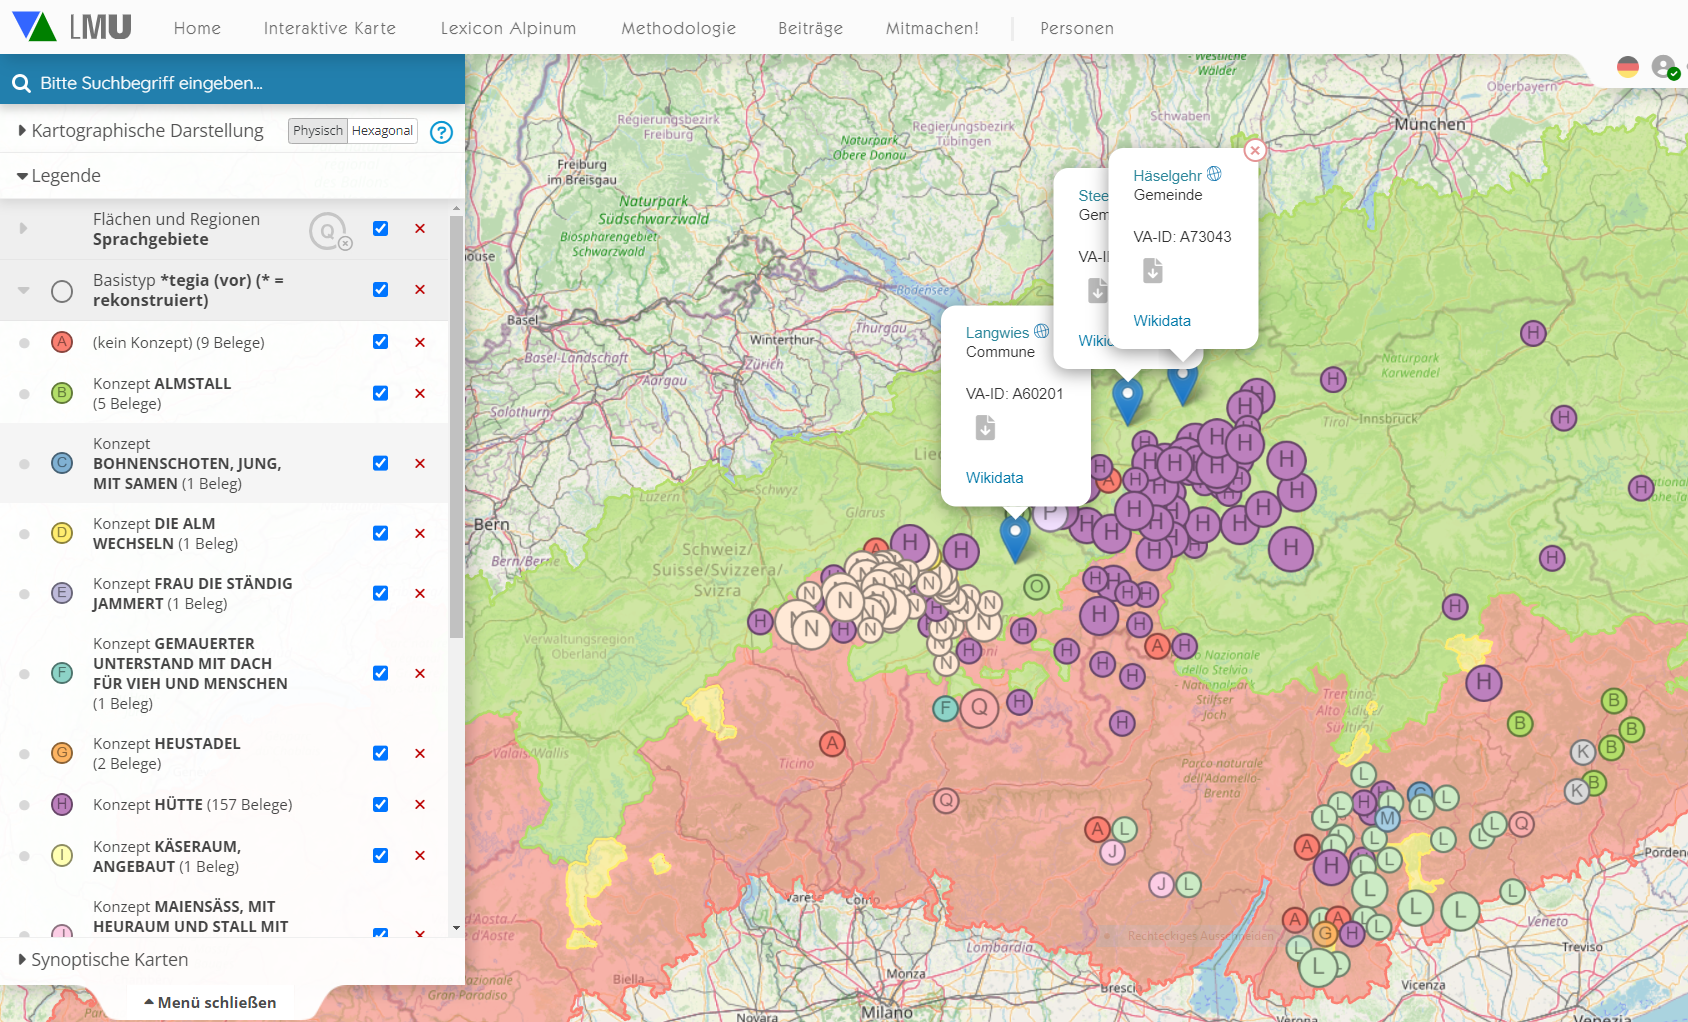This screenshot has height=1022, width=1688.
Task: Uncheck the Konzept HÜTTE checkbox
Action: coord(381,804)
